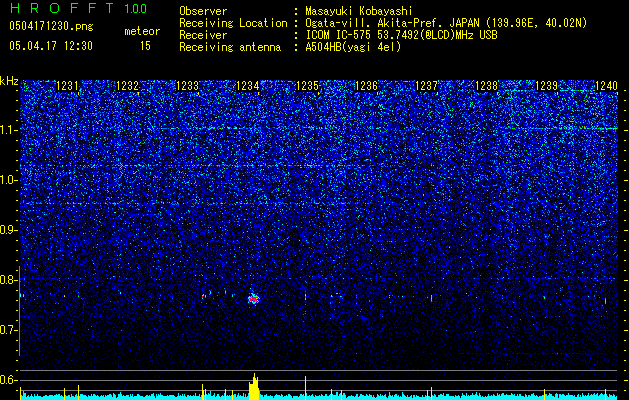Viewport: 629px width, 400px height.
Task: Click the gray vertical frequency-range bar at left edge
Action: coord(20,311)
